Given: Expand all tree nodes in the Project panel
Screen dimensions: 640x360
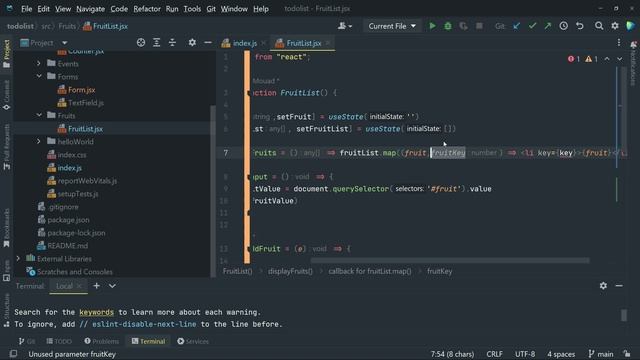Looking at the screenshot, I should click(x=157, y=42).
